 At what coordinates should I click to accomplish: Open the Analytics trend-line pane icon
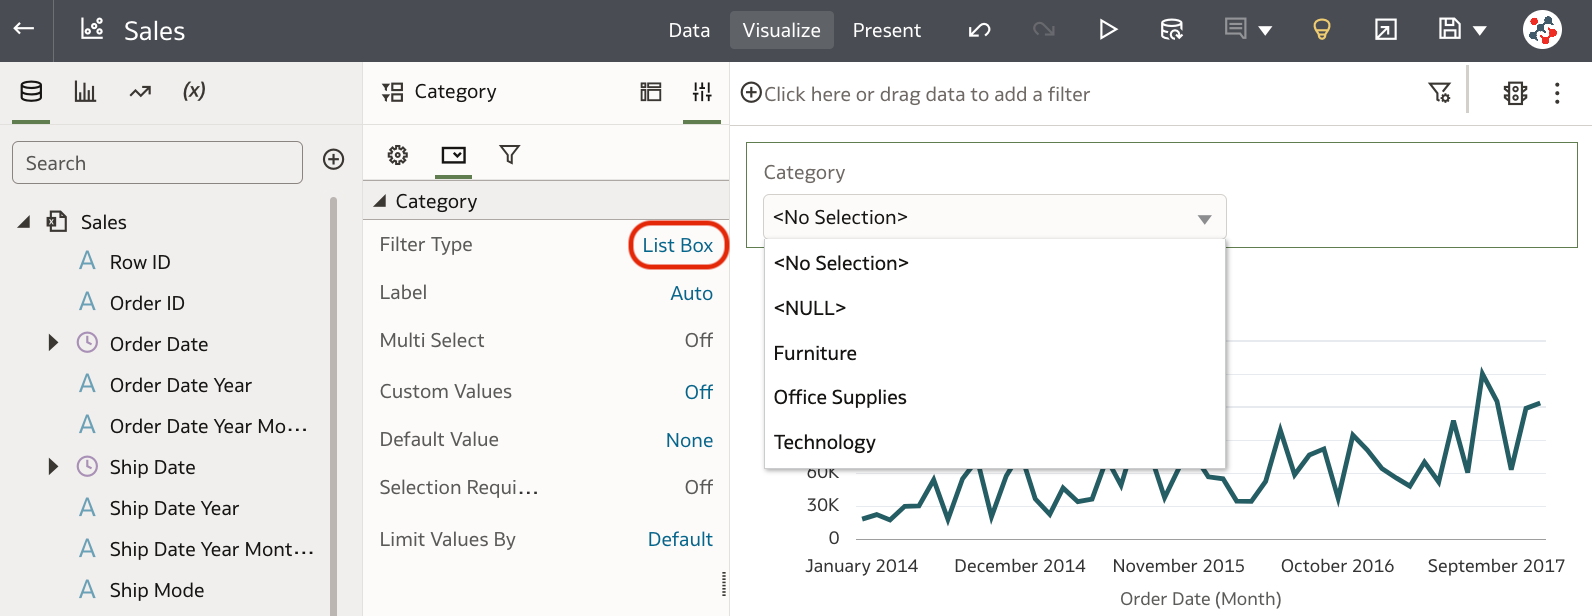click(140, 92)
